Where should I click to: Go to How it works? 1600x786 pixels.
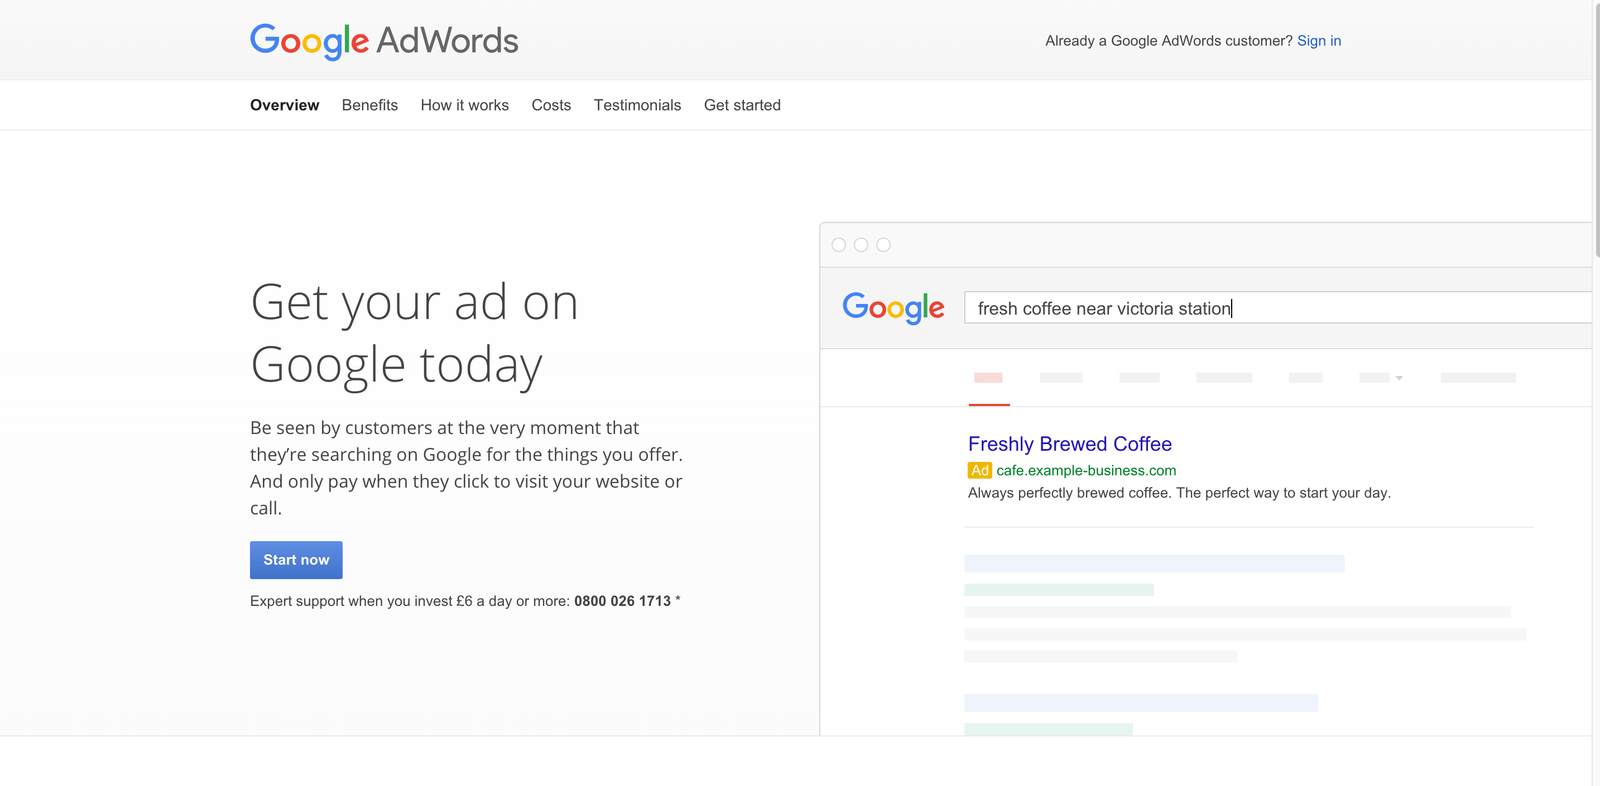pos(465,105)
